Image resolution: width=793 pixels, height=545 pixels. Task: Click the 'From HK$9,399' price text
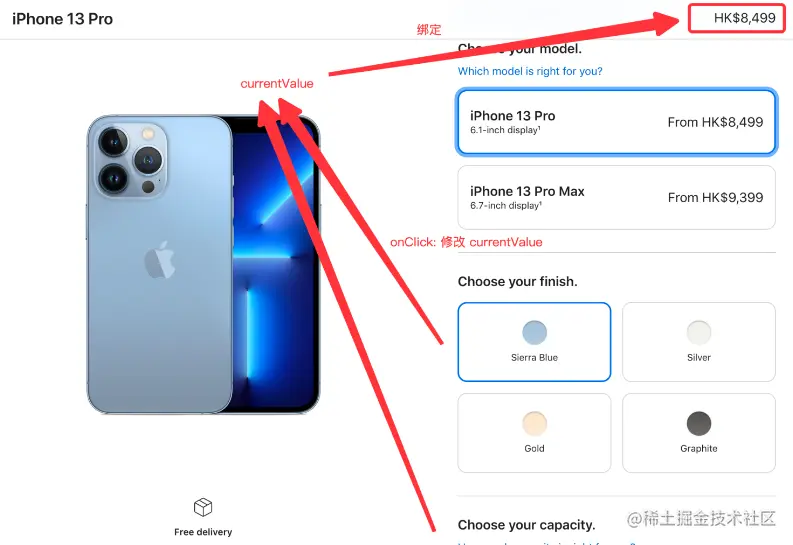pyautogui.click(x=715, y=198)
